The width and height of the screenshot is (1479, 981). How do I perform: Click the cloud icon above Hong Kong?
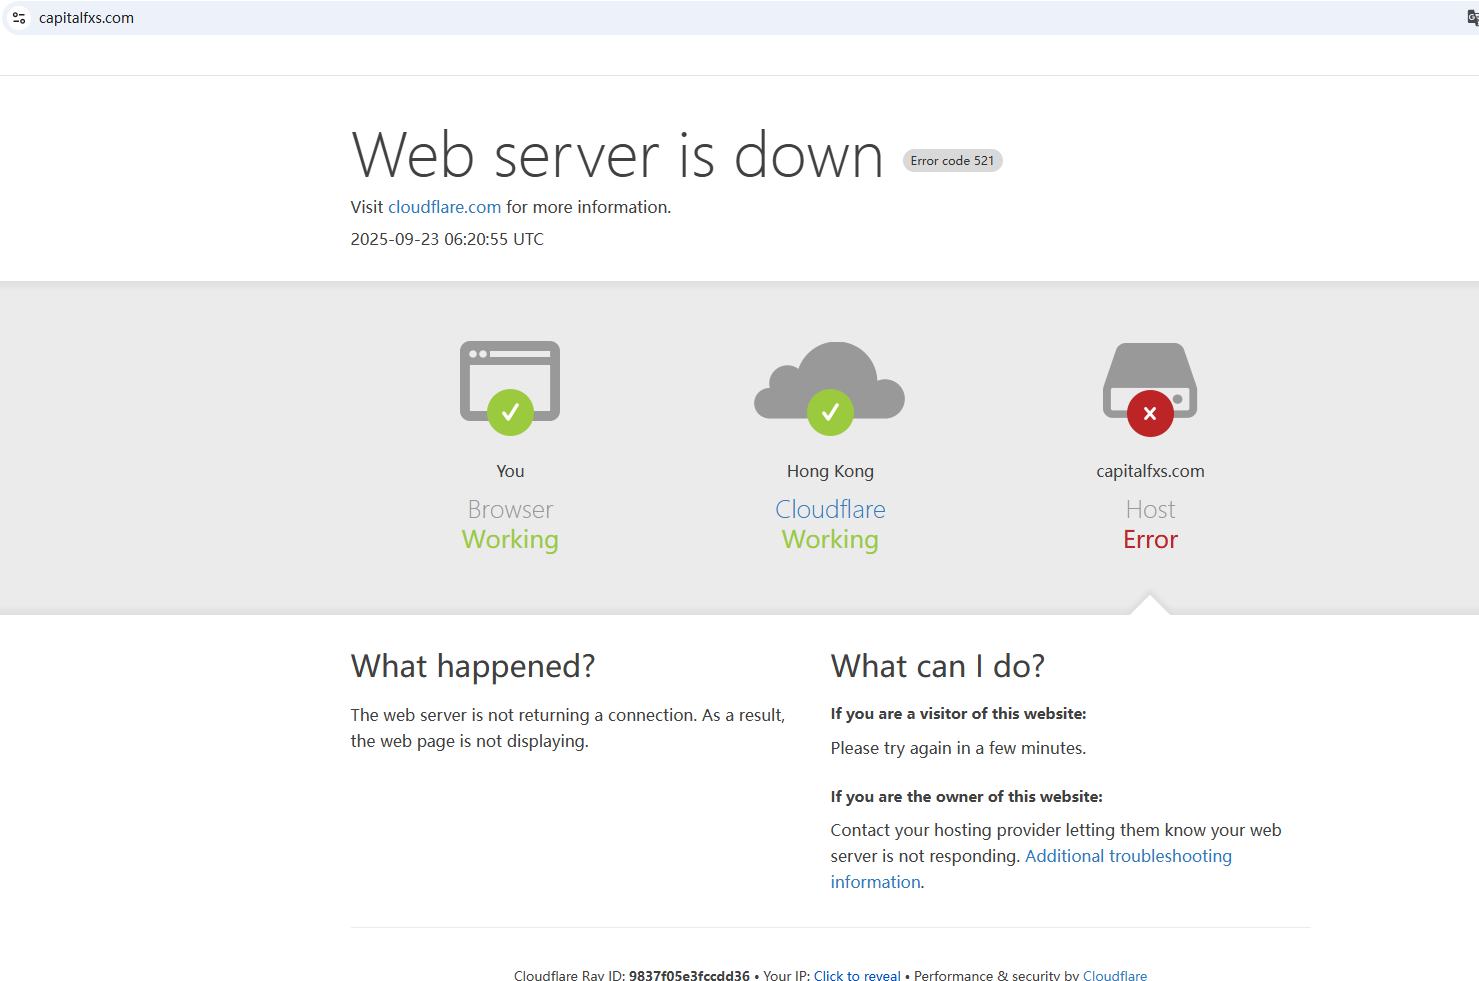tap(830, 388)
